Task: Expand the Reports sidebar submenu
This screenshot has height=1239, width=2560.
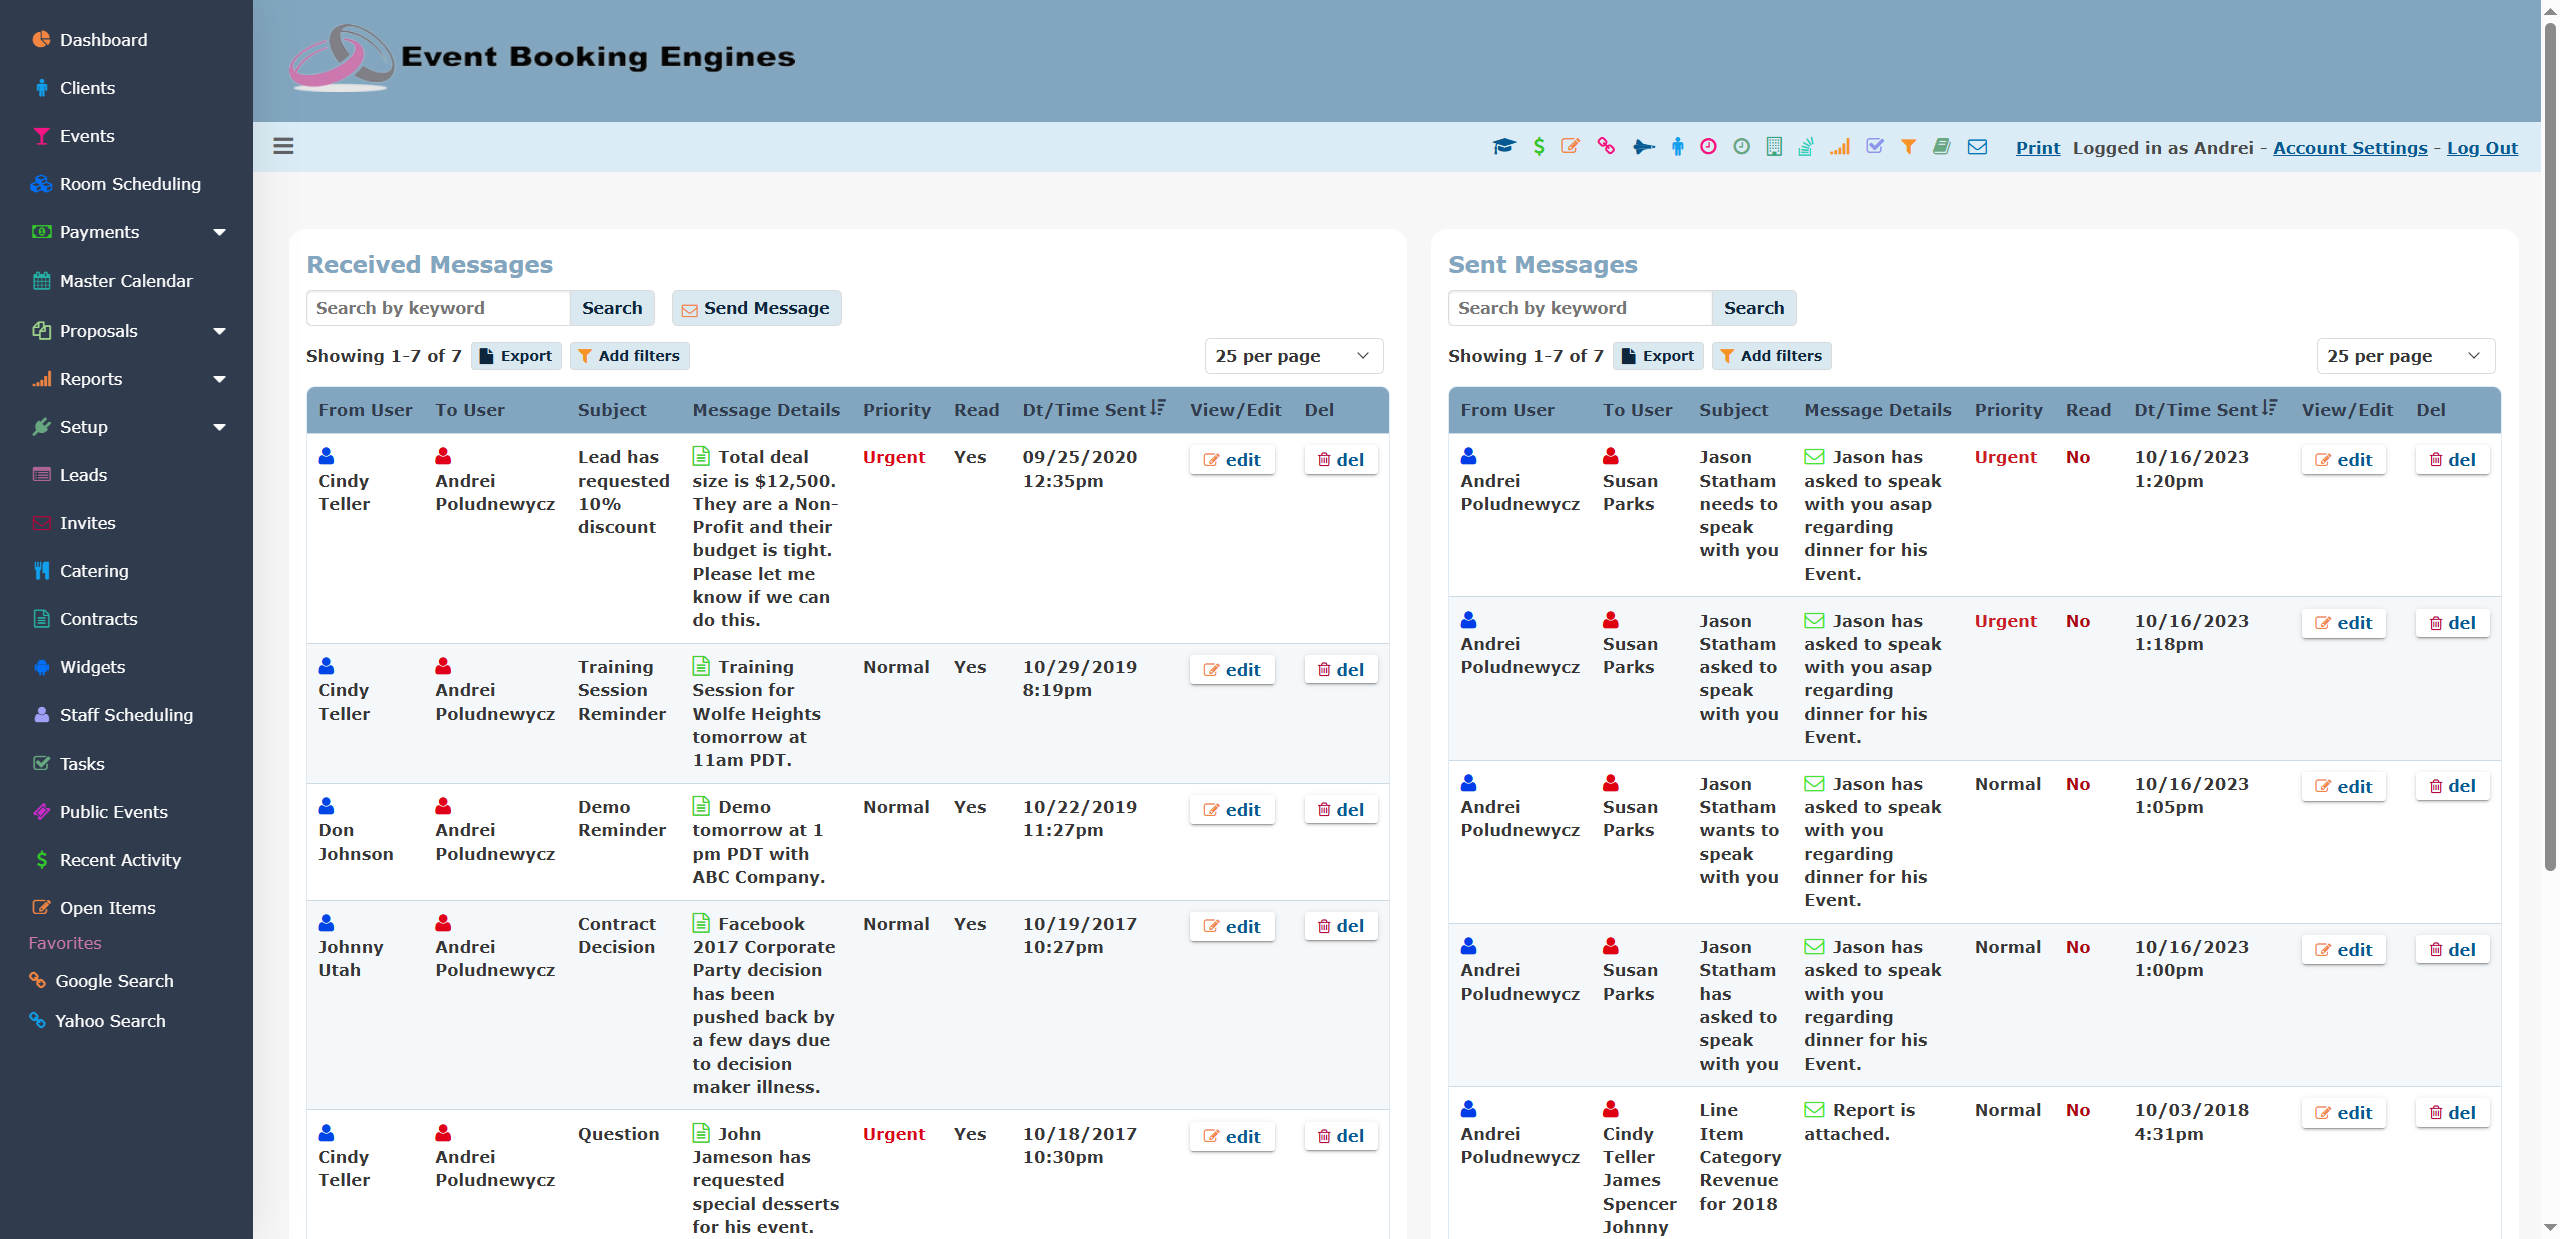Action: click(219, 379)
